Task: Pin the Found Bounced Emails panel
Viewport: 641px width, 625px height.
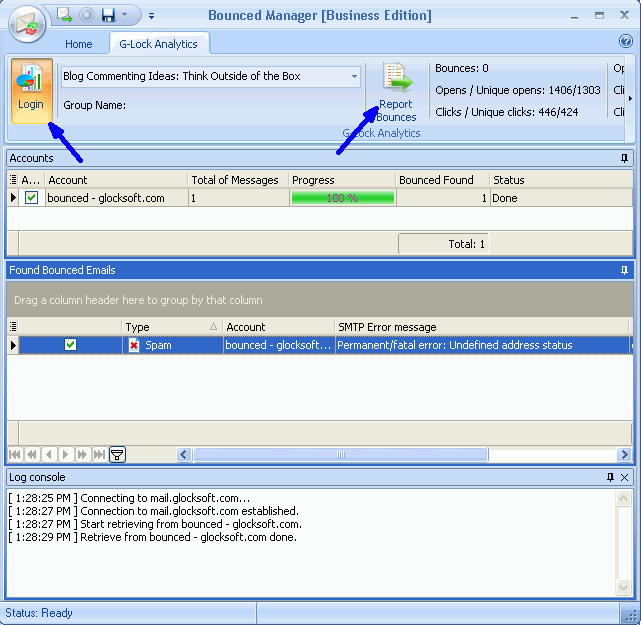Action: (624, 270)
